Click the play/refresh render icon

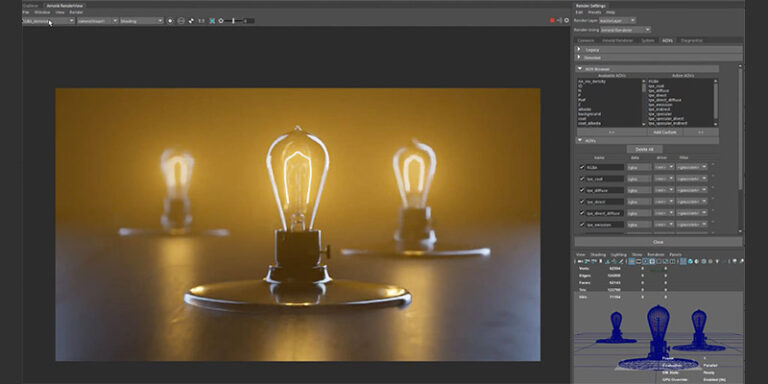pyautogui.click(x=559, y=20)
